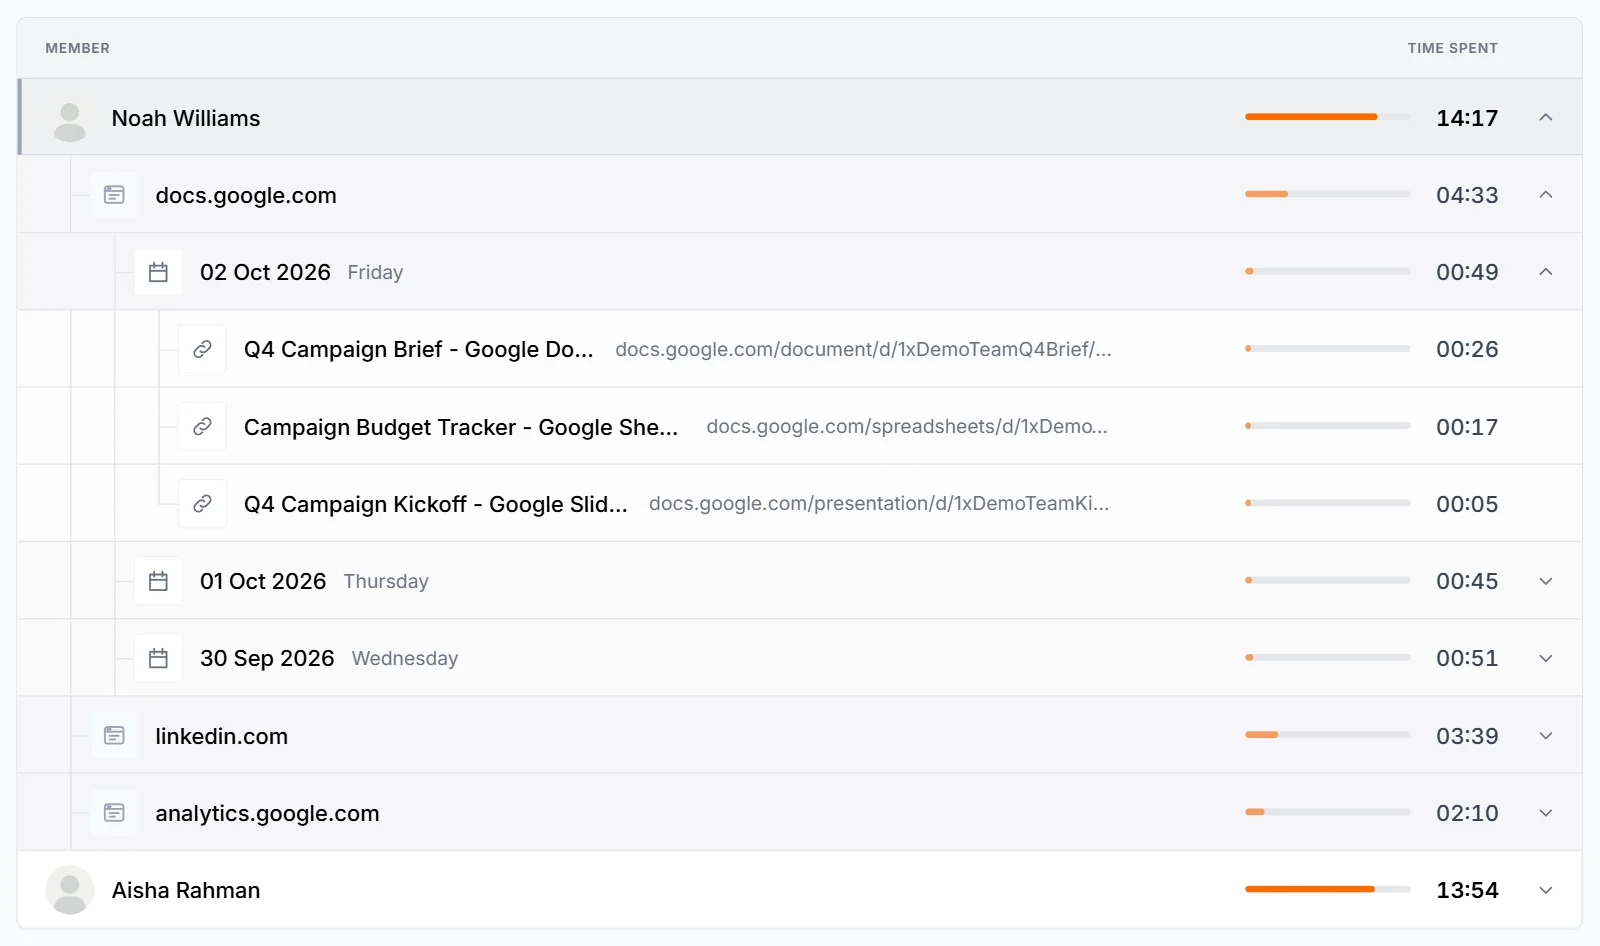Click the Campaign Budget Tracker page title

tap(461, 427)
